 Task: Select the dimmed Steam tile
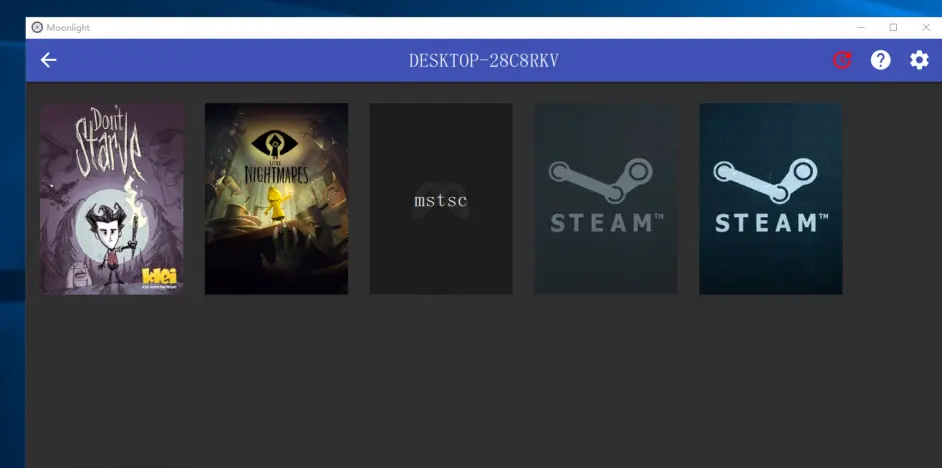(x=606, y=199)
